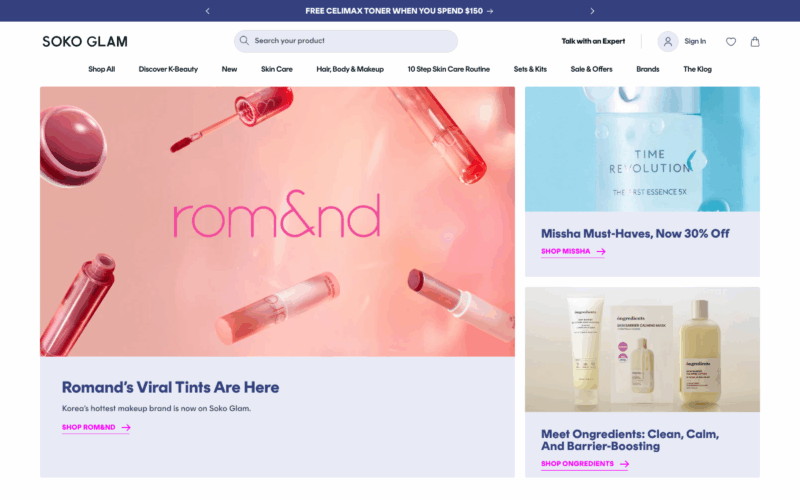Show the next announcement banner message

592,11
